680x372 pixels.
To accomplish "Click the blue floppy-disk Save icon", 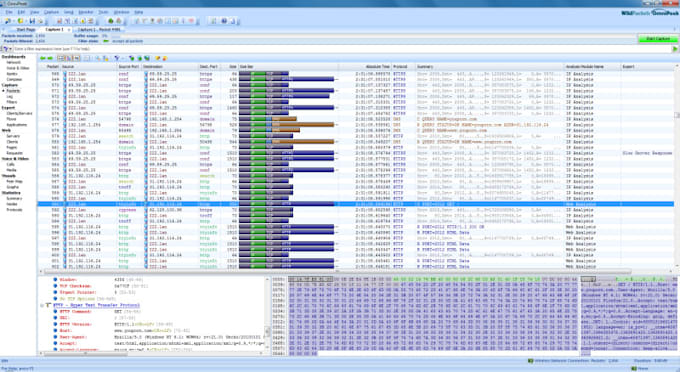I will [32, 21].
